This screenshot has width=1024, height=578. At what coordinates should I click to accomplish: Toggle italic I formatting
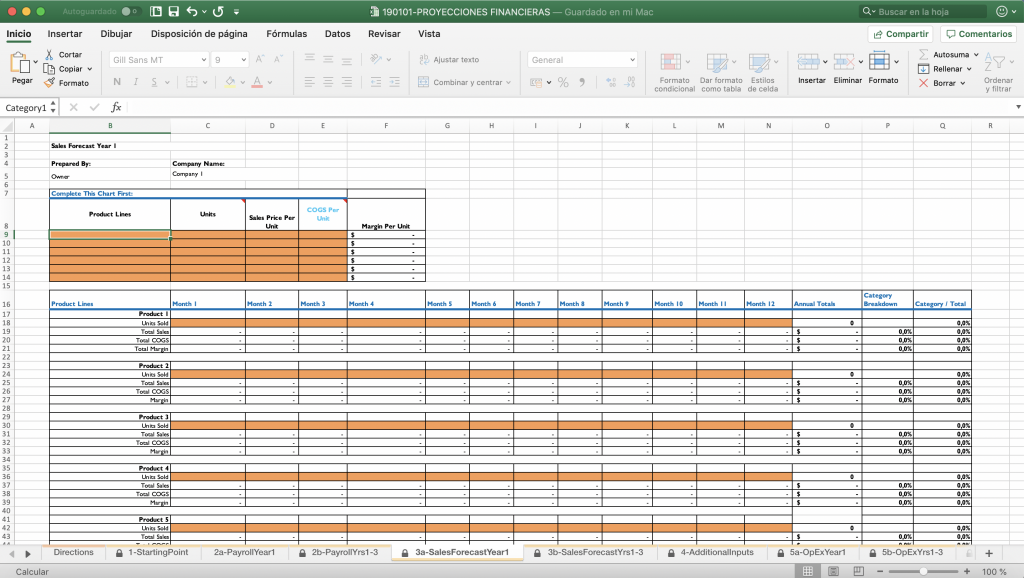coord(136,82)
